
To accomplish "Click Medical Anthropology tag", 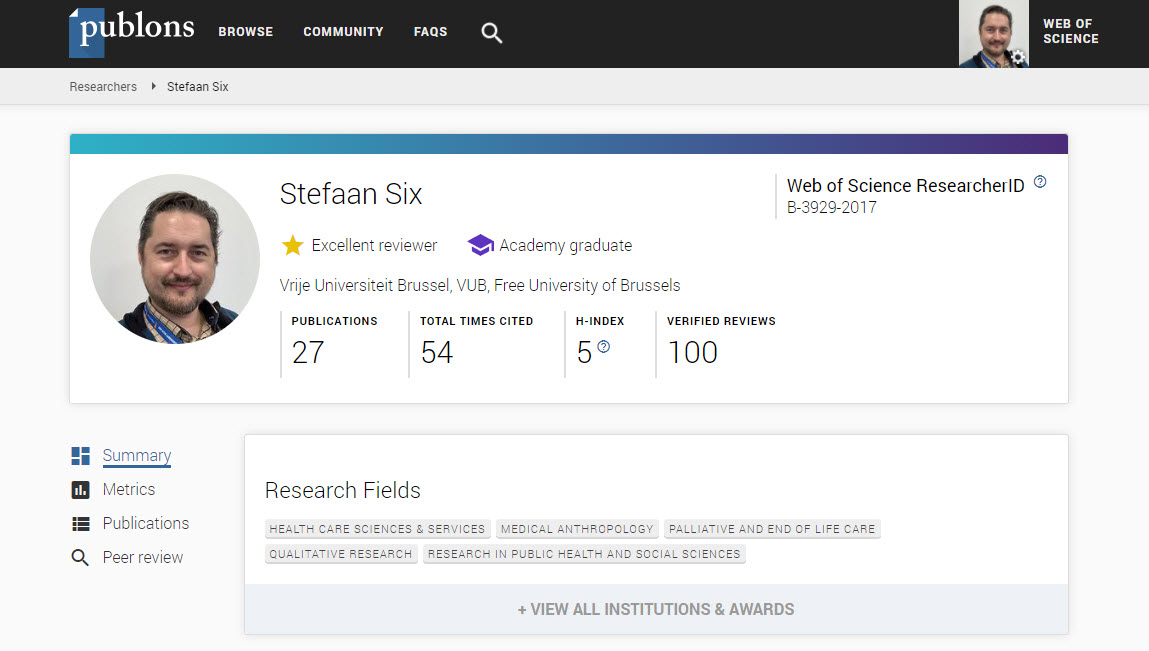I will [577, 529].
